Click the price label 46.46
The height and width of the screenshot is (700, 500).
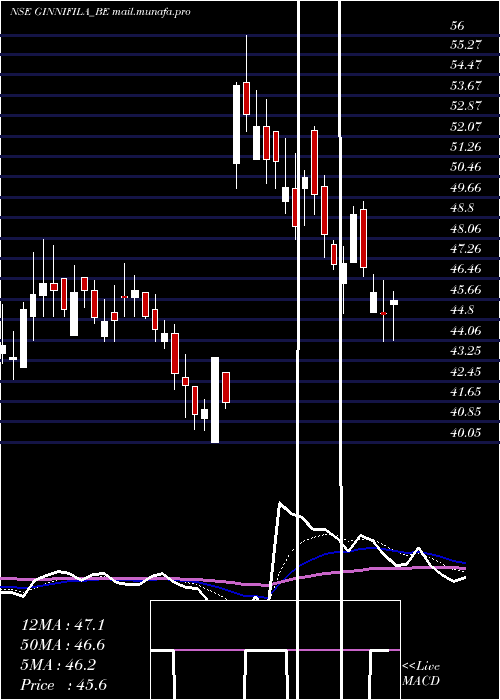tap(466, 269)
